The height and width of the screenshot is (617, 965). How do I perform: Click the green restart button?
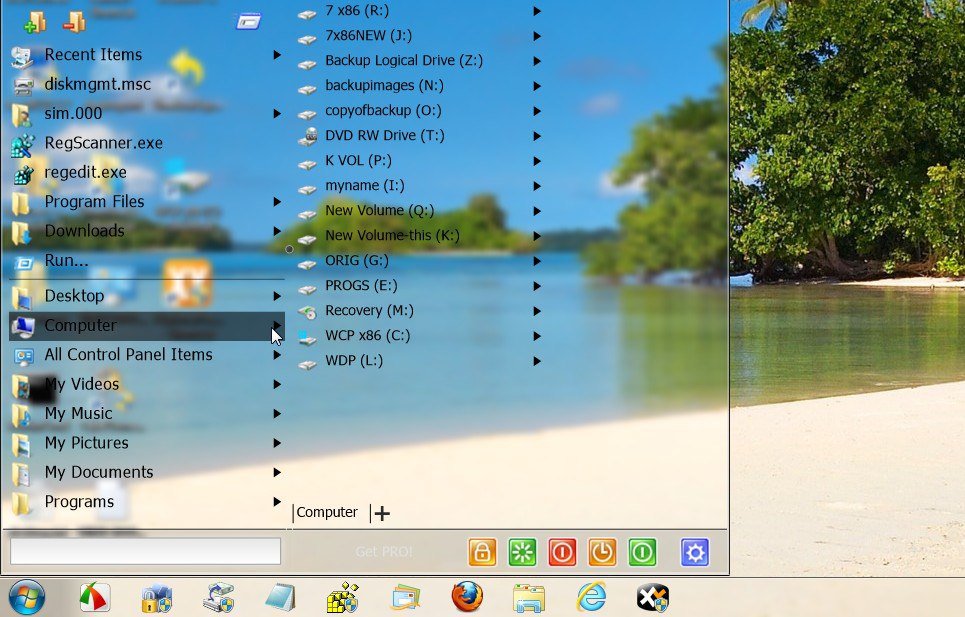point(522,552)
